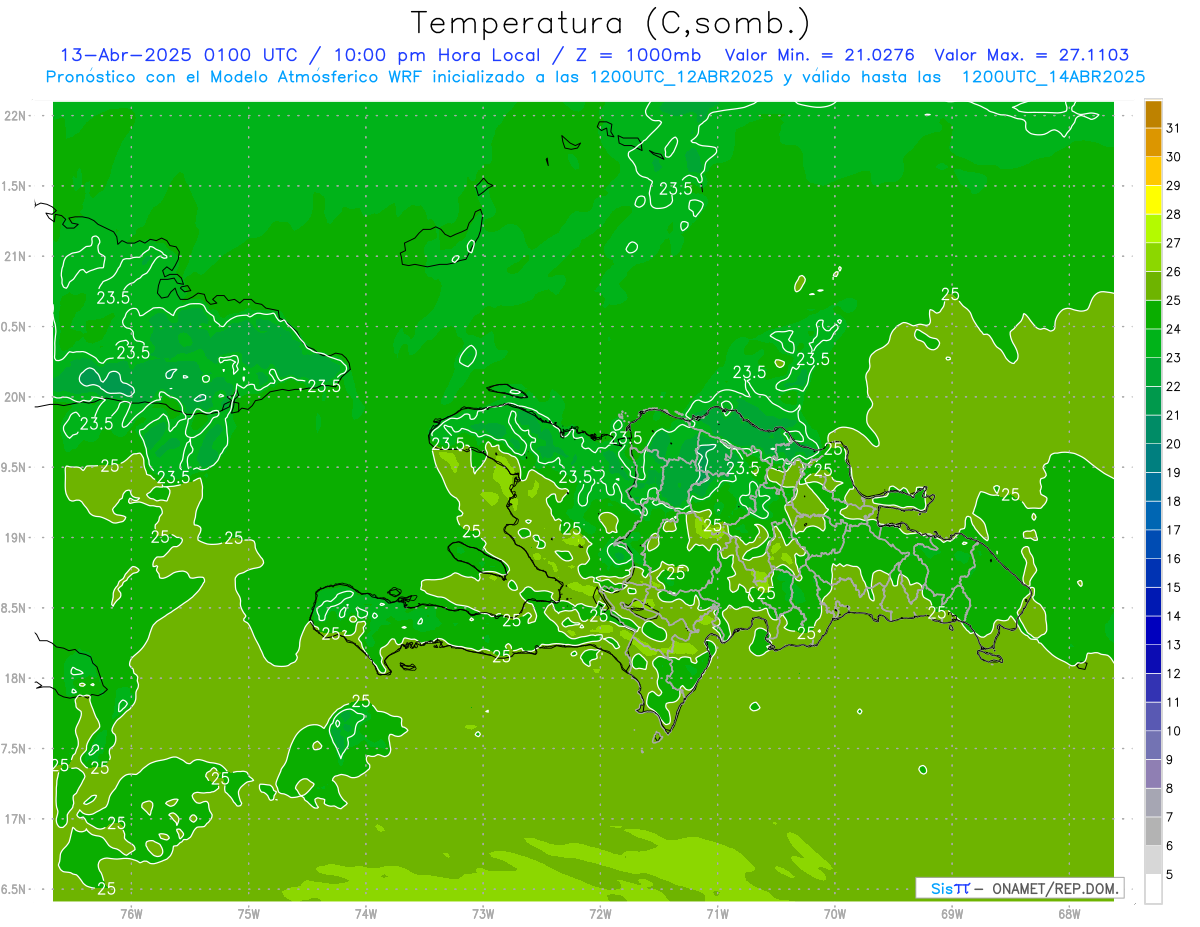Click the '76W' longitude axis label
This screenshot has height=927, width=1200.
[x=131, y=913]
